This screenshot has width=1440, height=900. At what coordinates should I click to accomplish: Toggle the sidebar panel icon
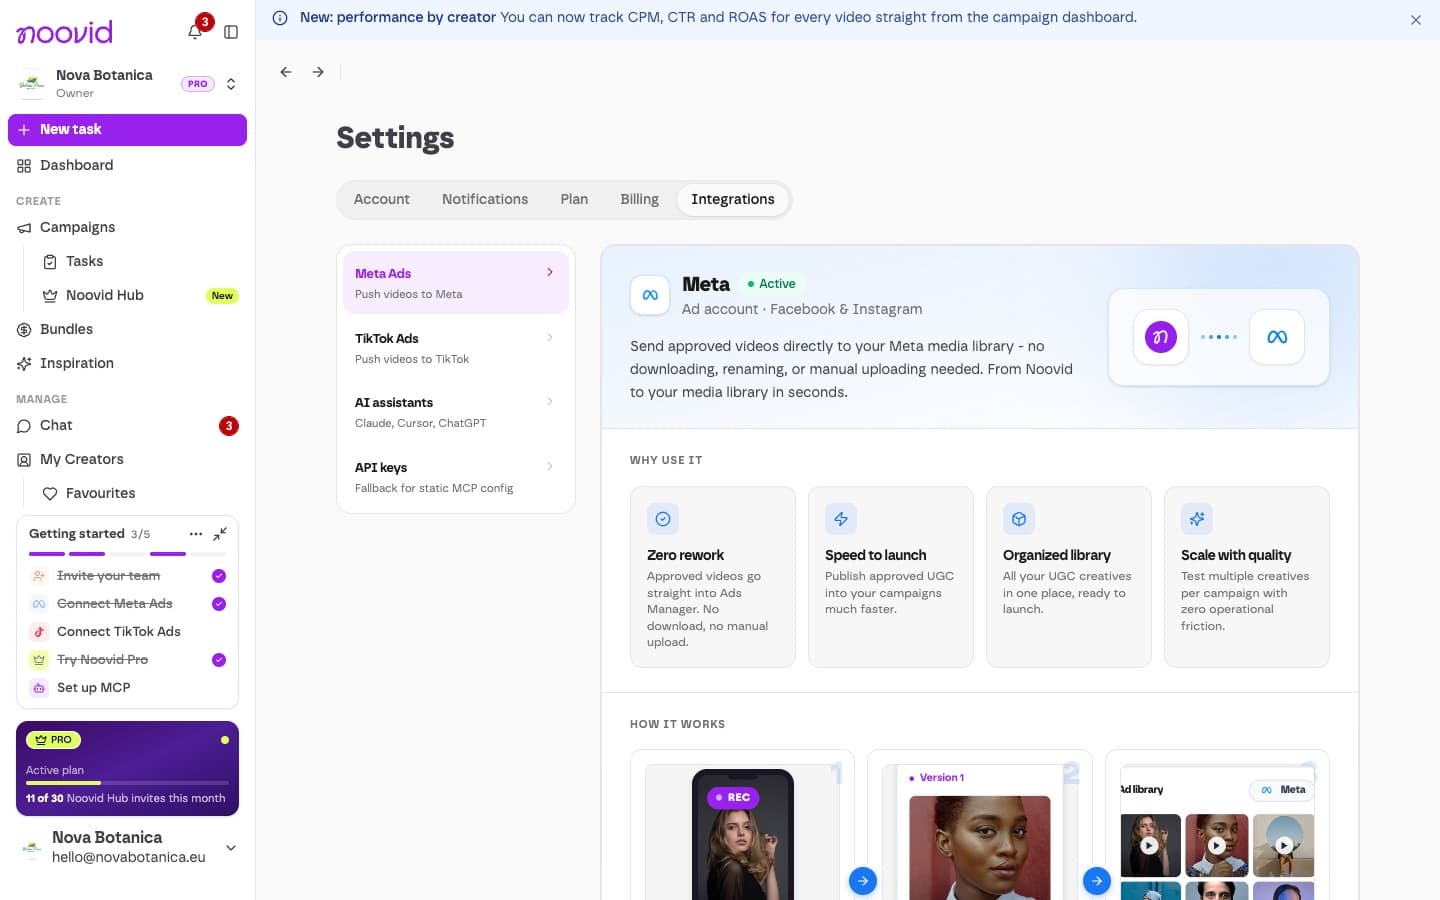(231, 32)
